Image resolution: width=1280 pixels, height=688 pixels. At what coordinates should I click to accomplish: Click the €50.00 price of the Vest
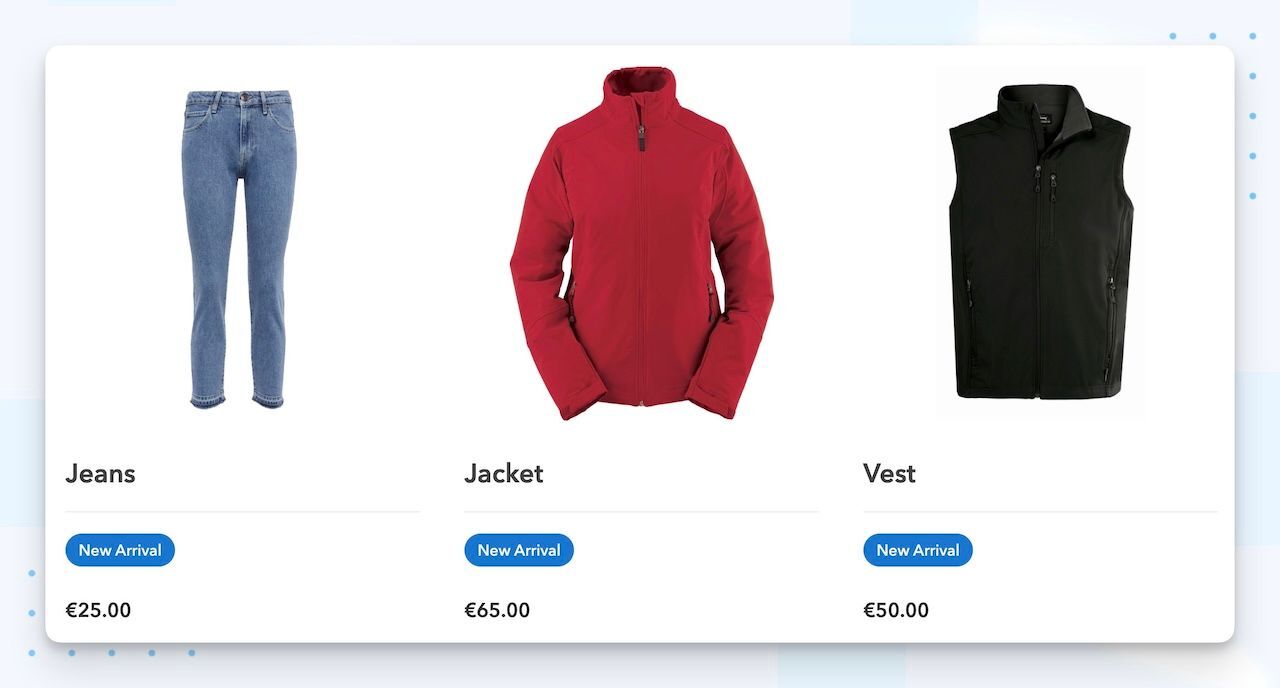click(896, 610)
